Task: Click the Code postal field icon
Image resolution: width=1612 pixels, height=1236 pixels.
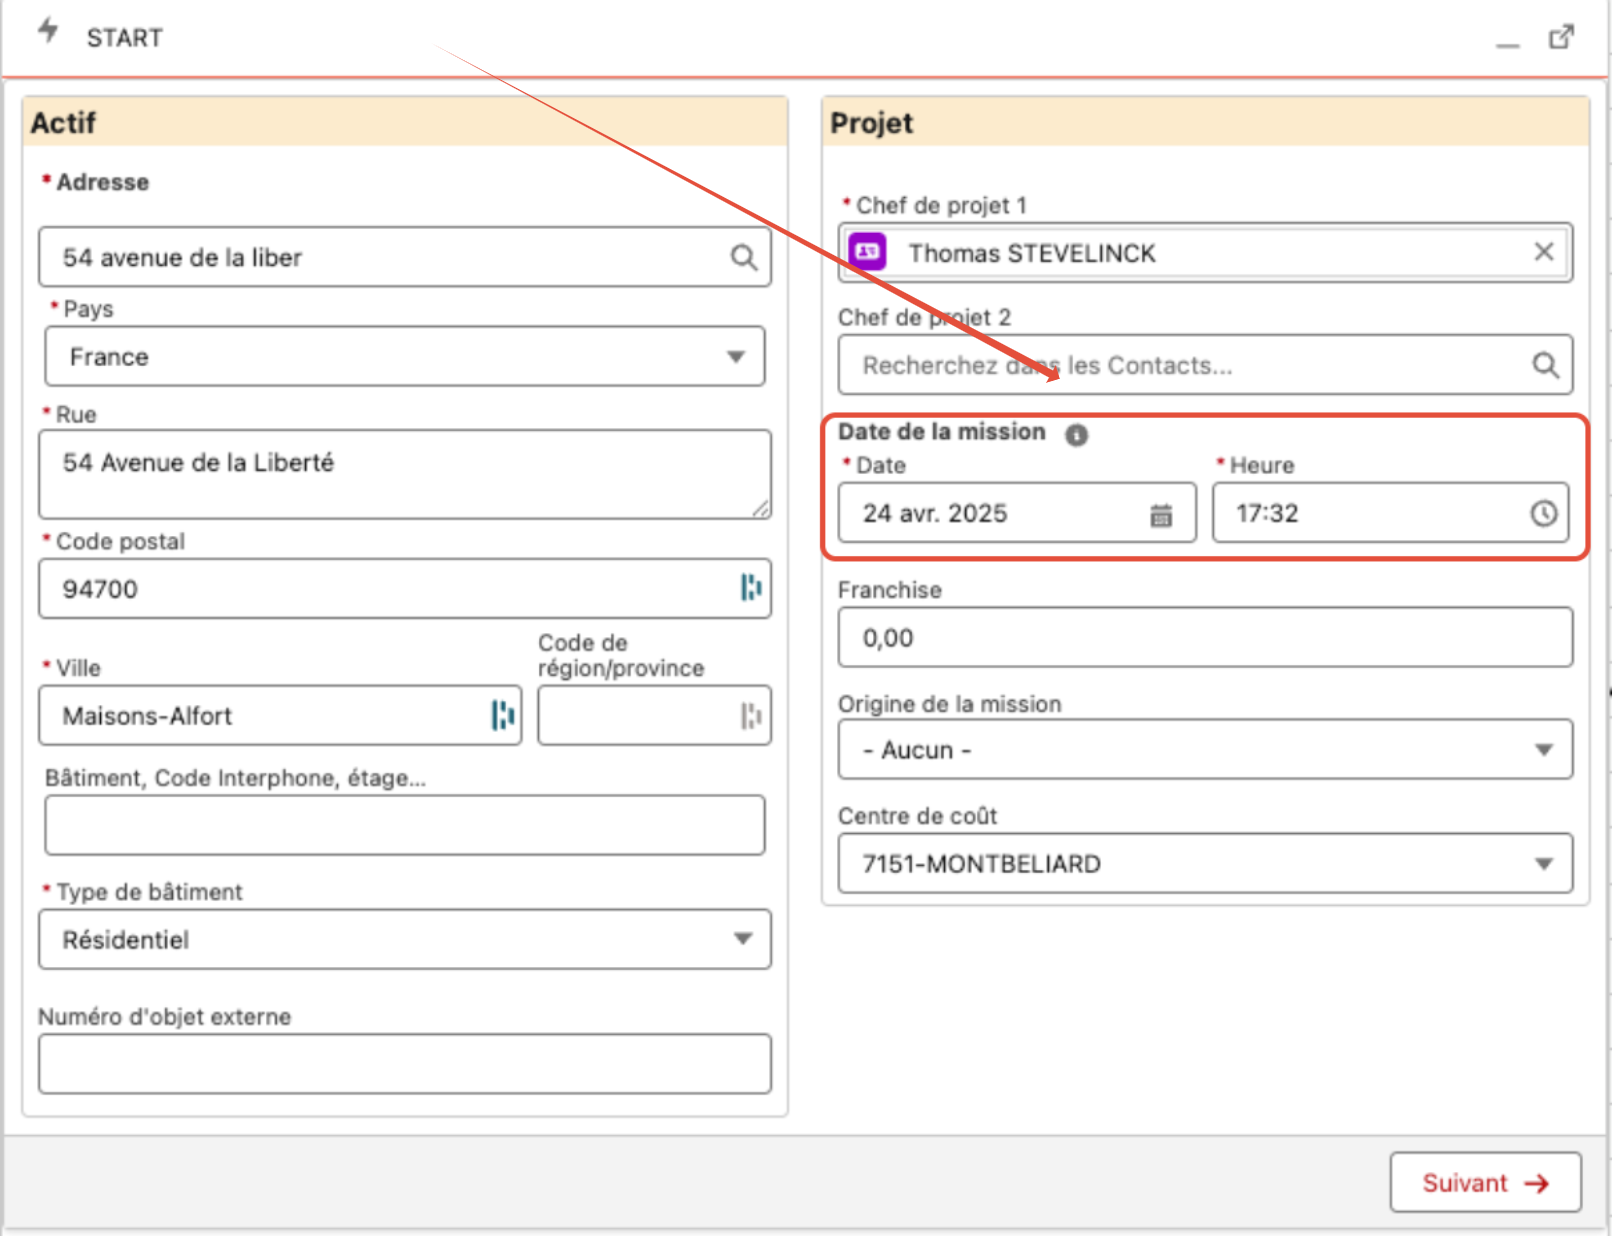Action: click(751, 588)
